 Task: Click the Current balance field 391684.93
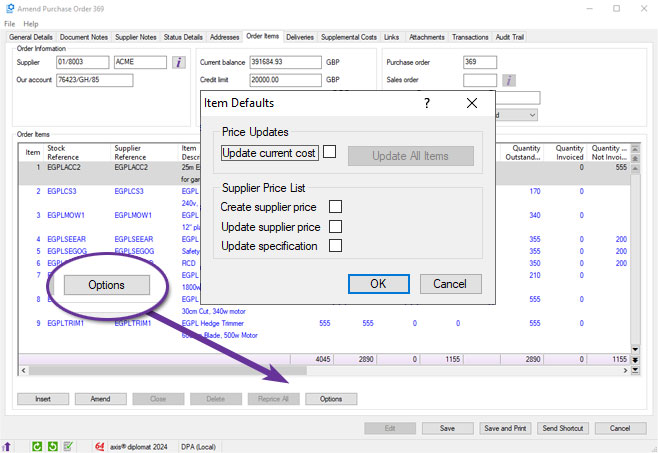pyautogui.click(x=285, y=62)
